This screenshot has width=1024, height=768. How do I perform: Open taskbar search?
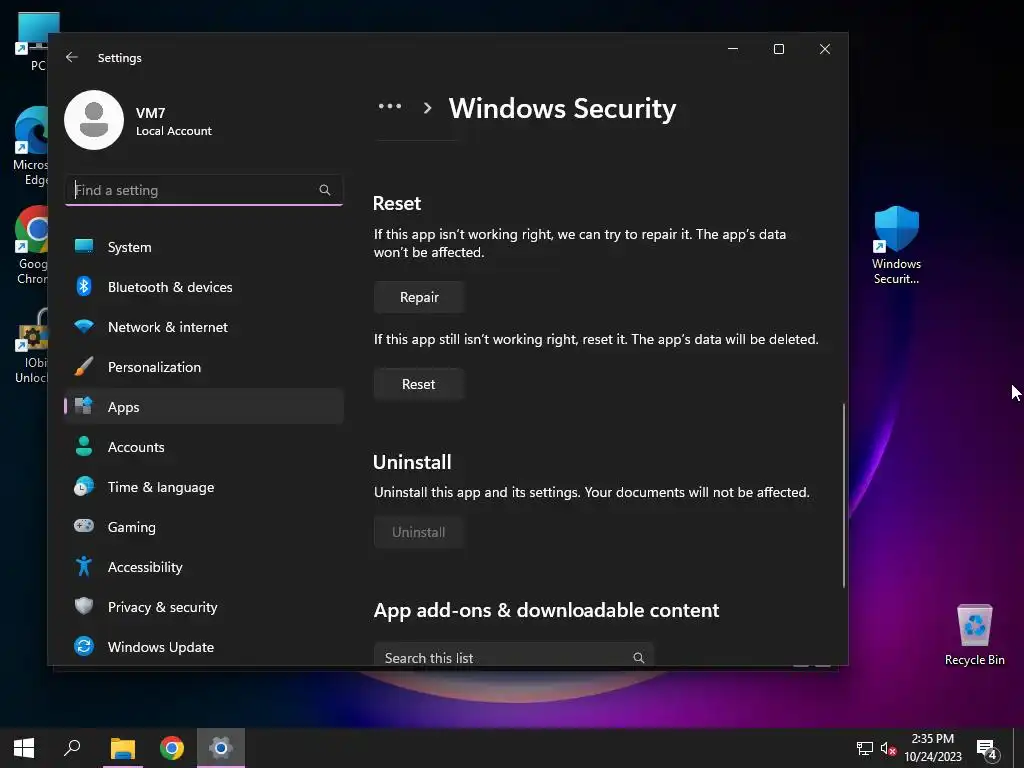click(x=72, y=748)
